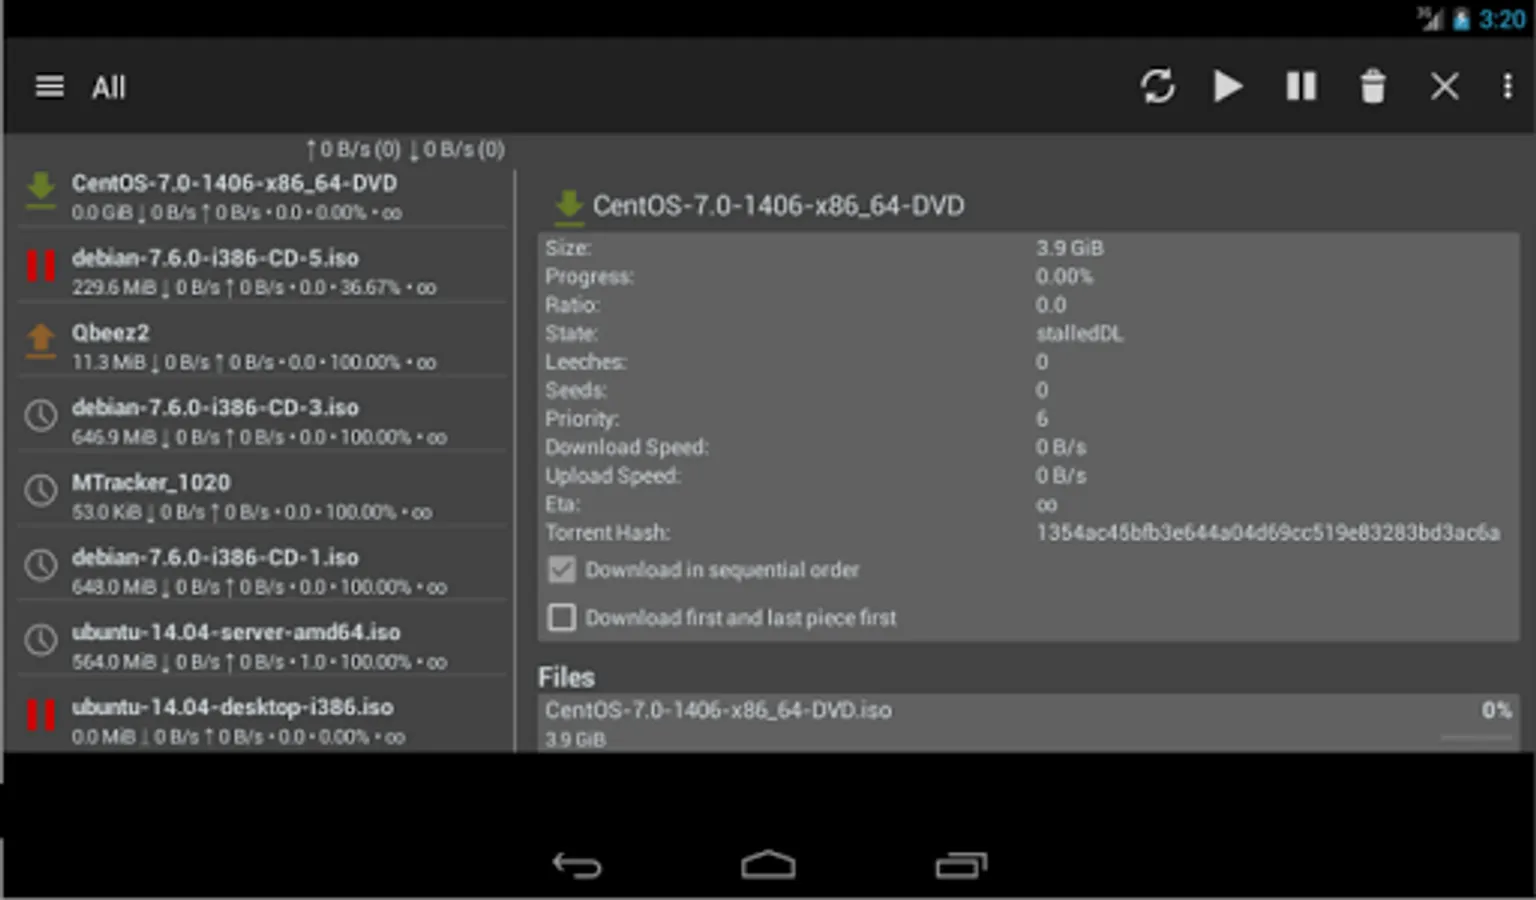This screenshot has height=900, width=1536.
Task: Tap the stalledDL state value
Action: pyautogui.click(x=1080, y=334)
